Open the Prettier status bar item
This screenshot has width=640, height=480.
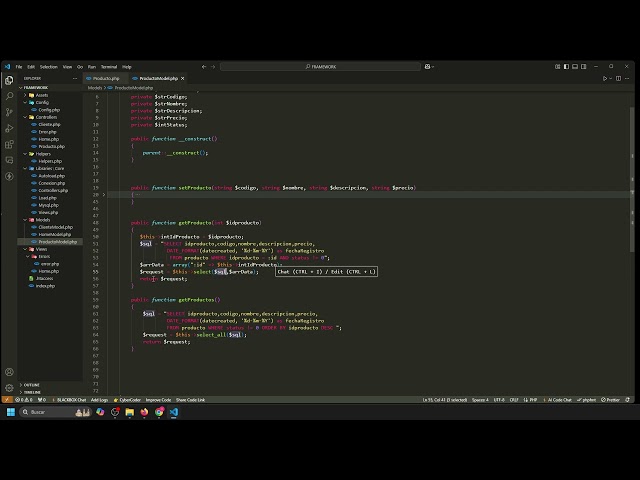[x=611, y=400]
